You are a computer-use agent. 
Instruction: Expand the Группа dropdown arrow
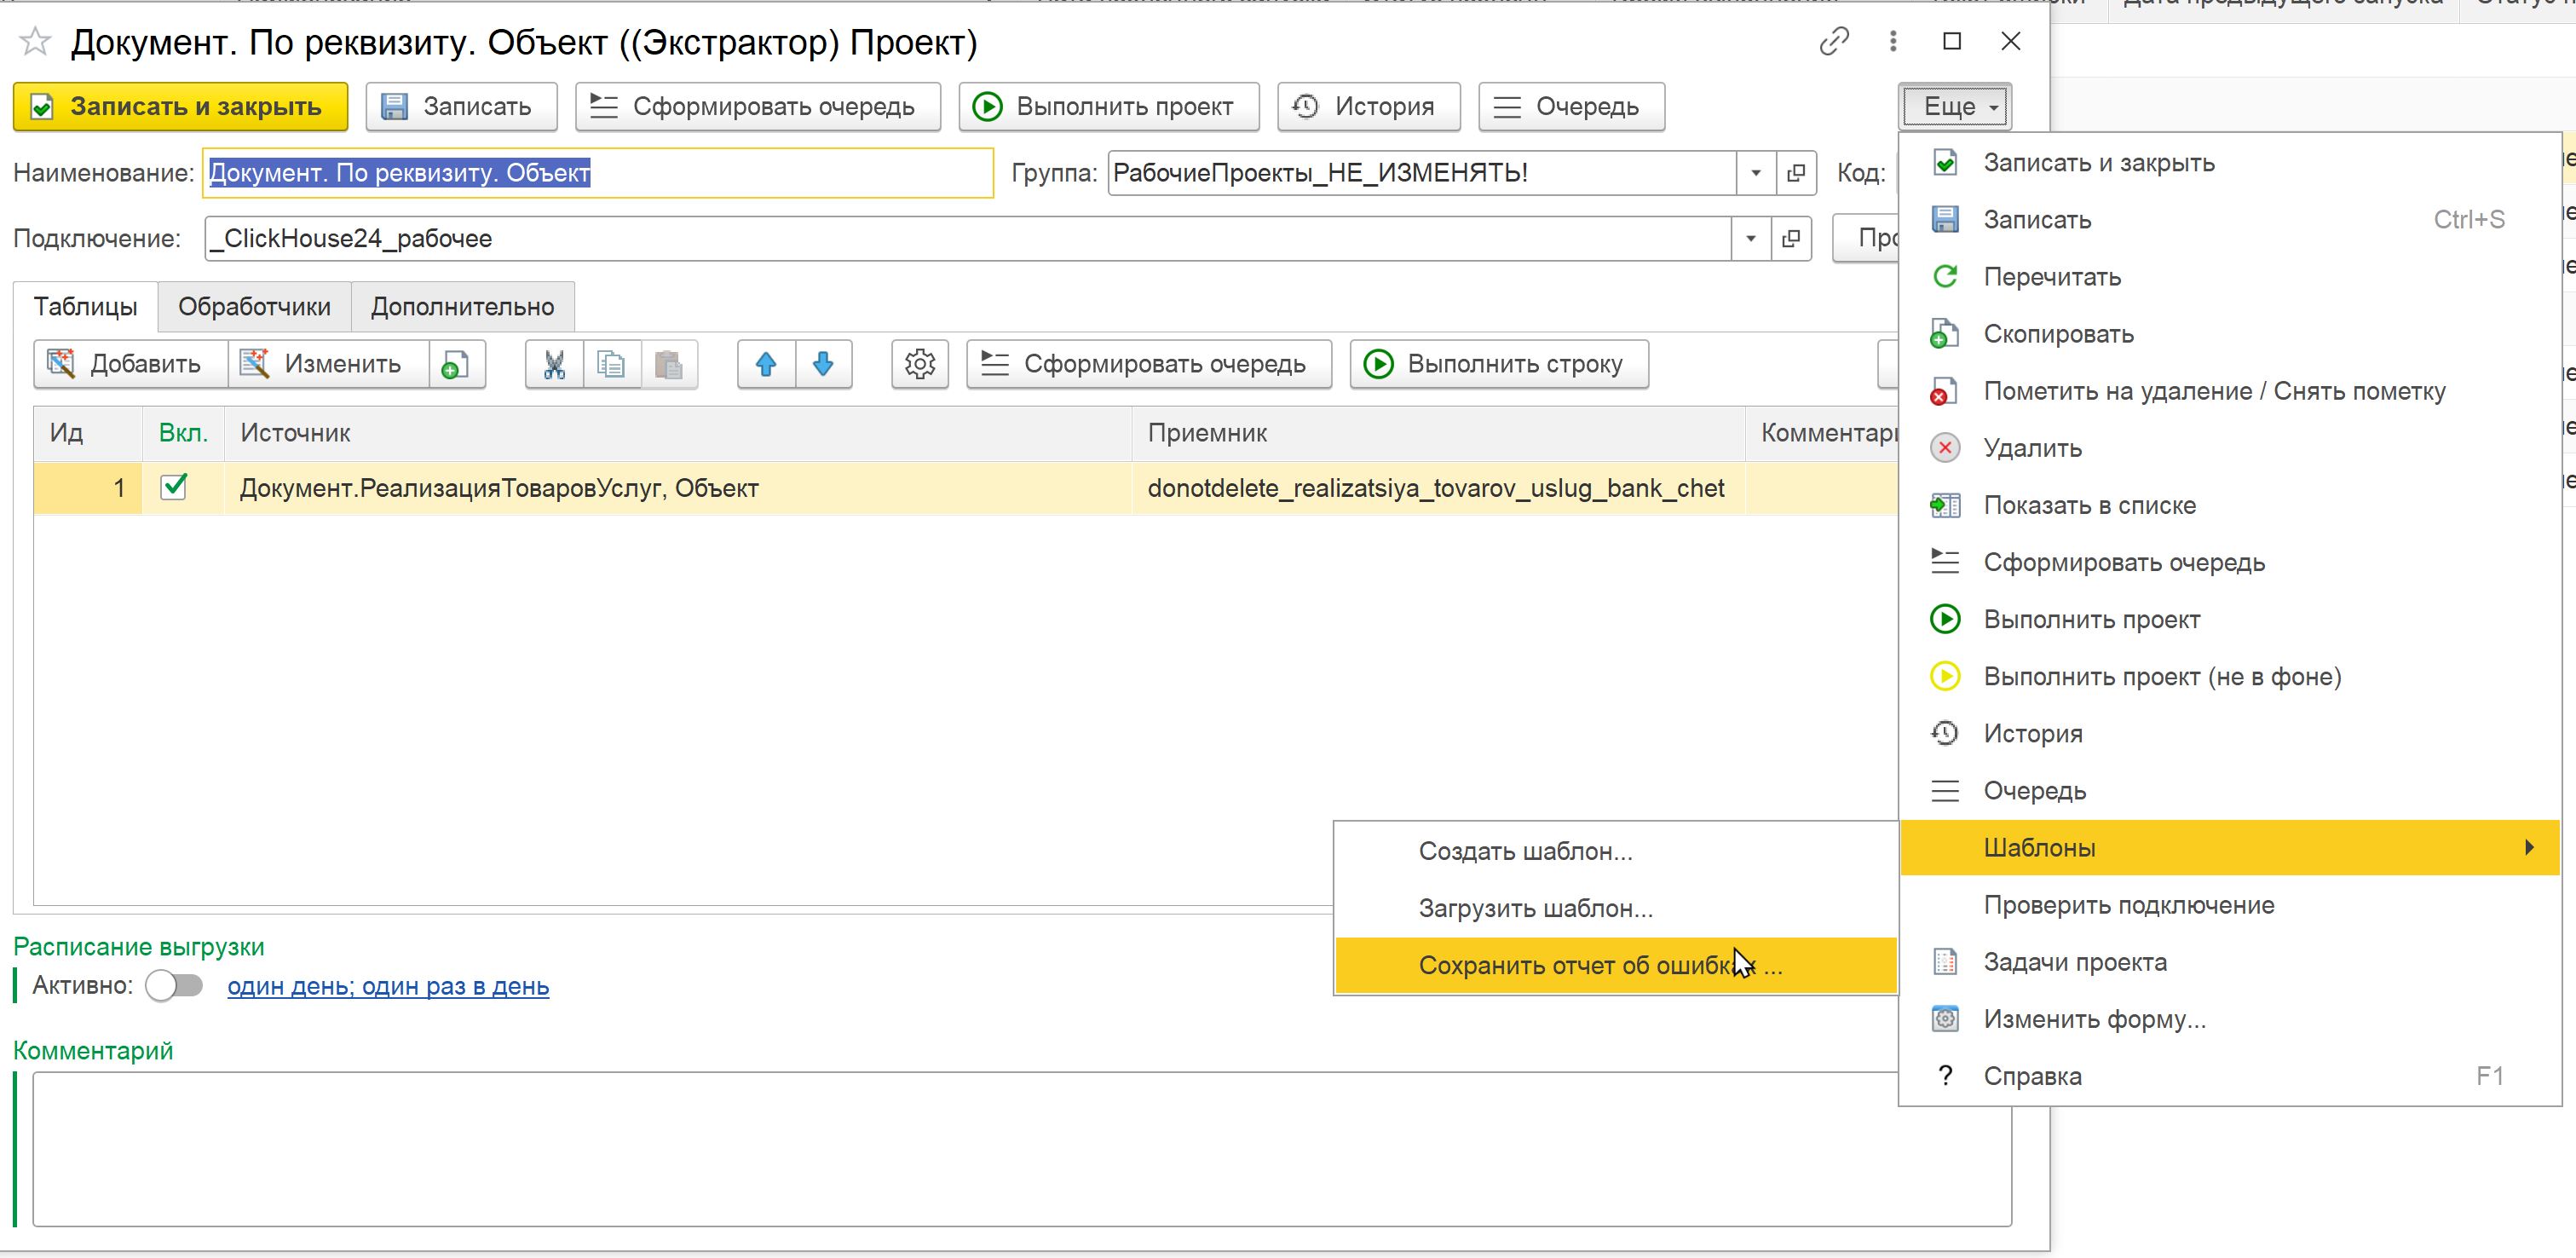1756,173
